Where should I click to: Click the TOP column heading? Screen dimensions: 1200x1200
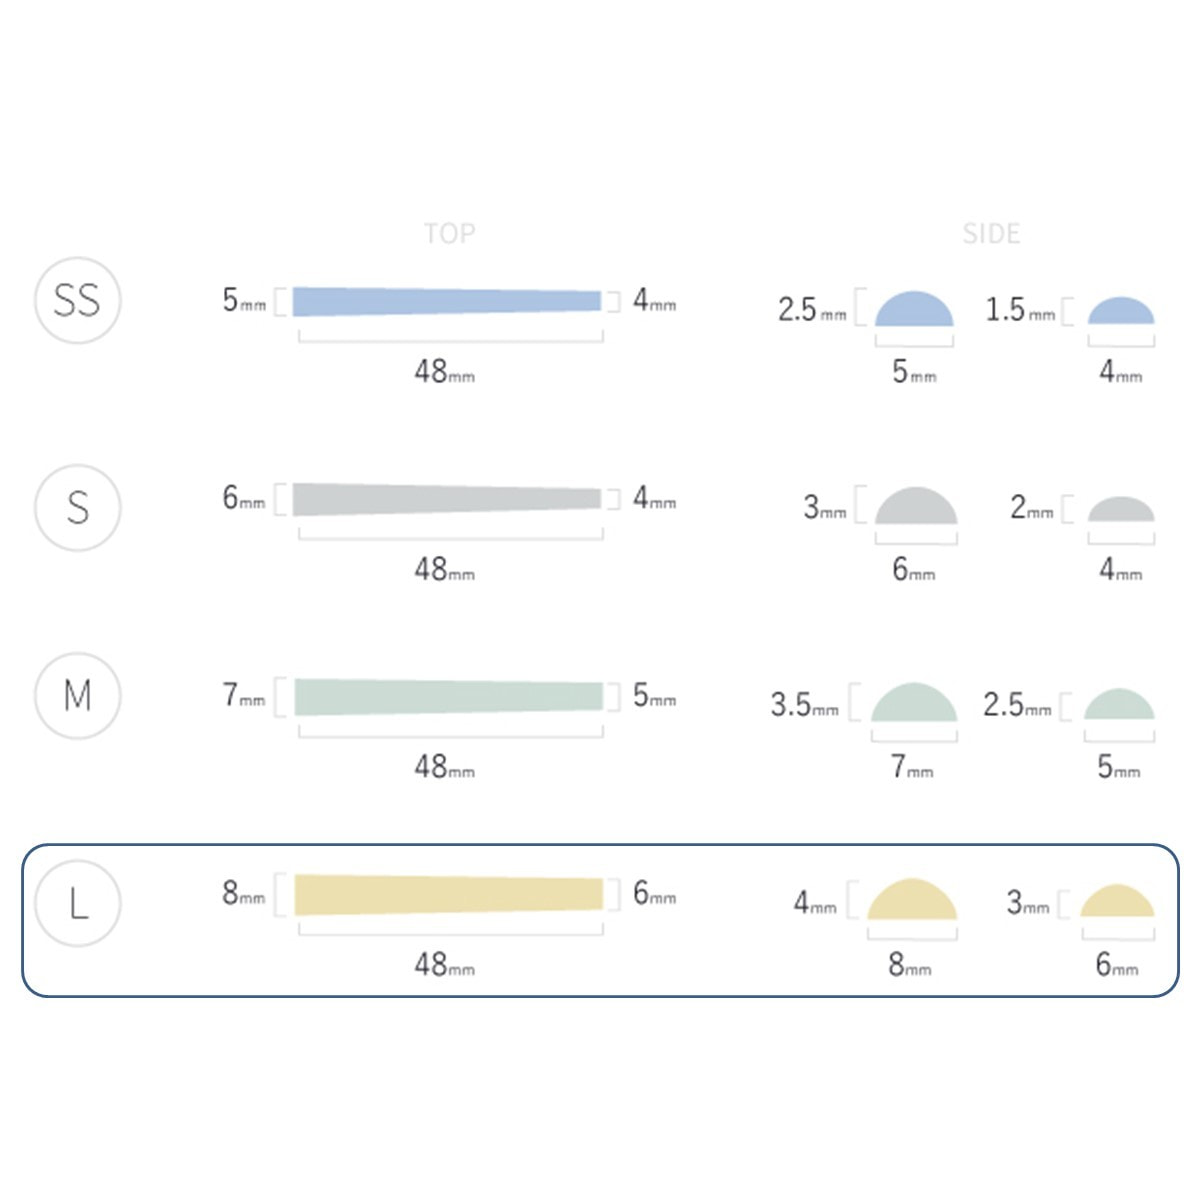[x=449, y=233]
